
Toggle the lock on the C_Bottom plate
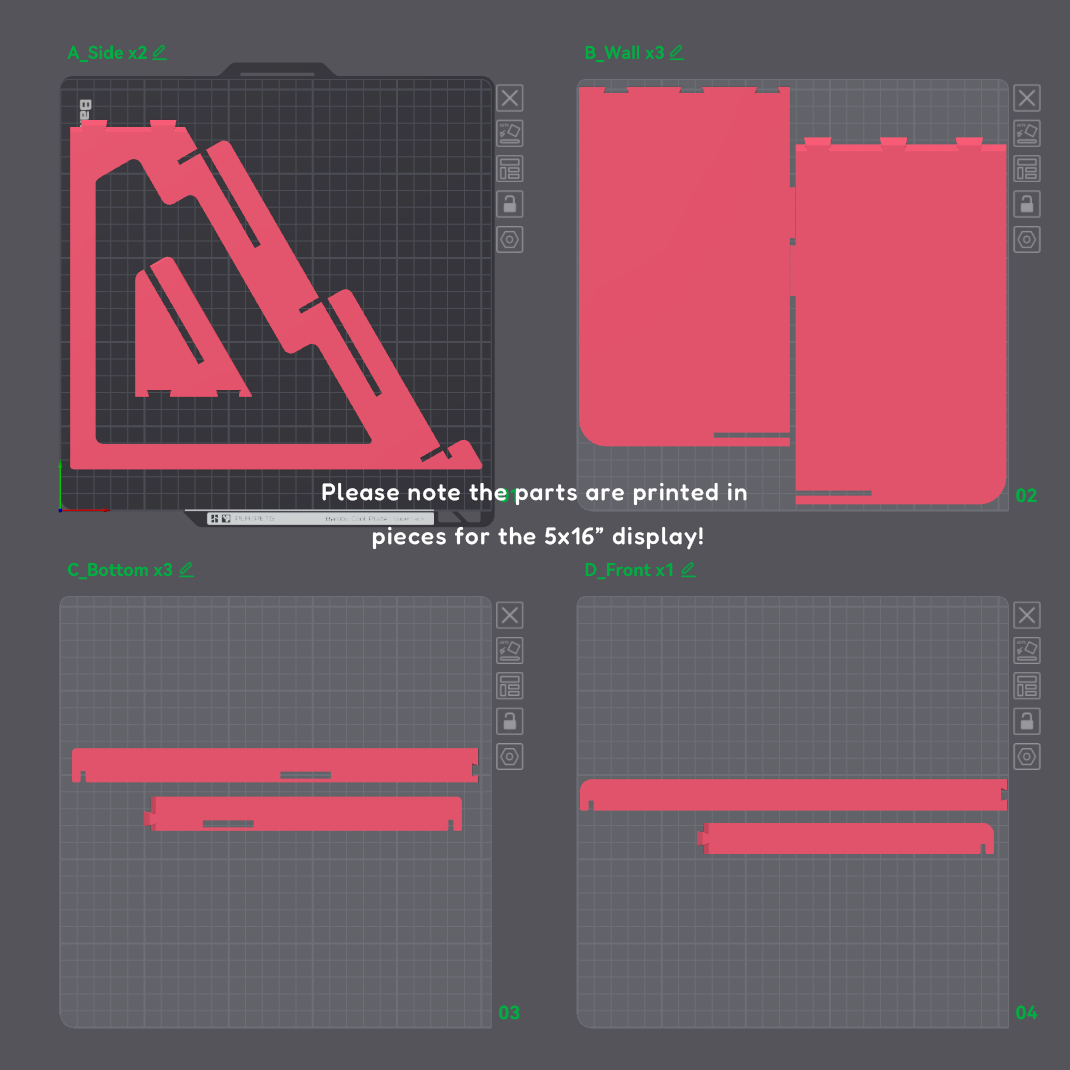(509, 721)
